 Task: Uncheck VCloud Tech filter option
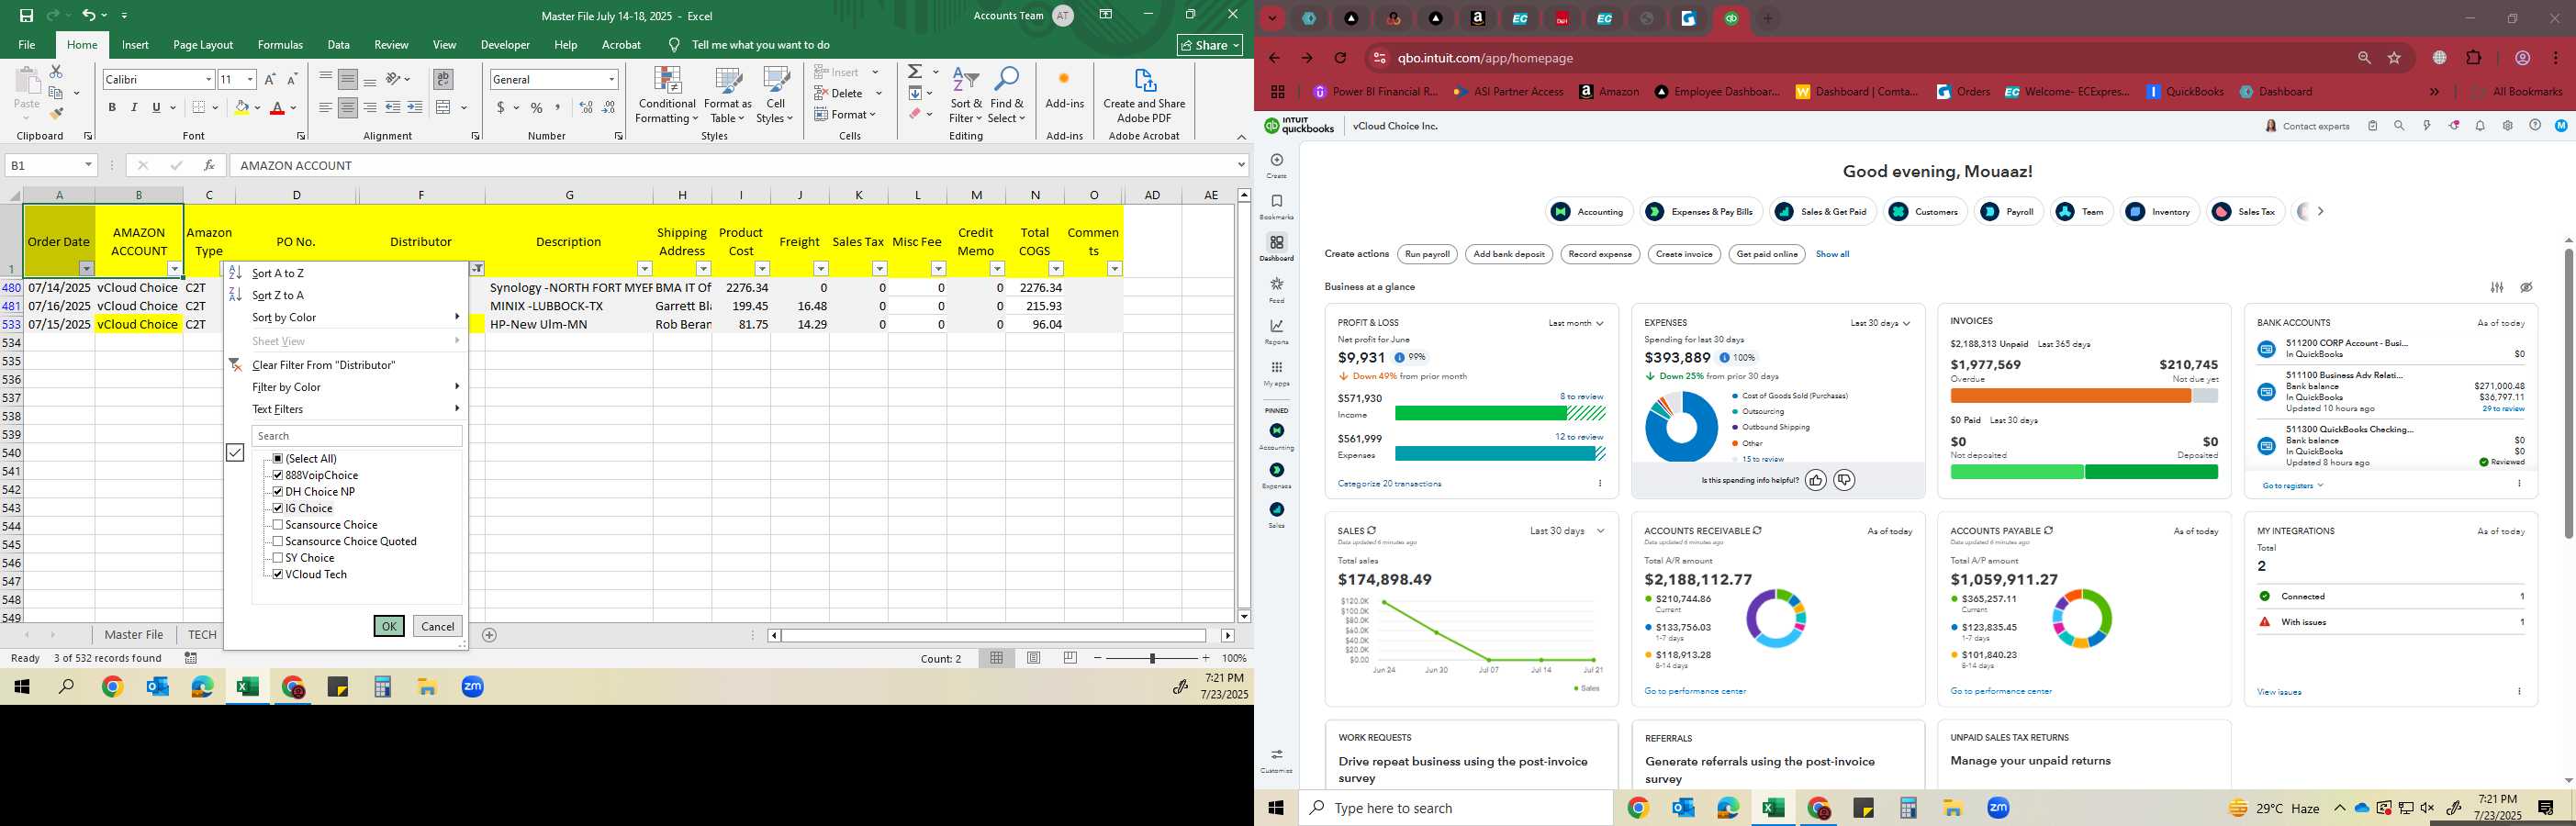(278, 574)
